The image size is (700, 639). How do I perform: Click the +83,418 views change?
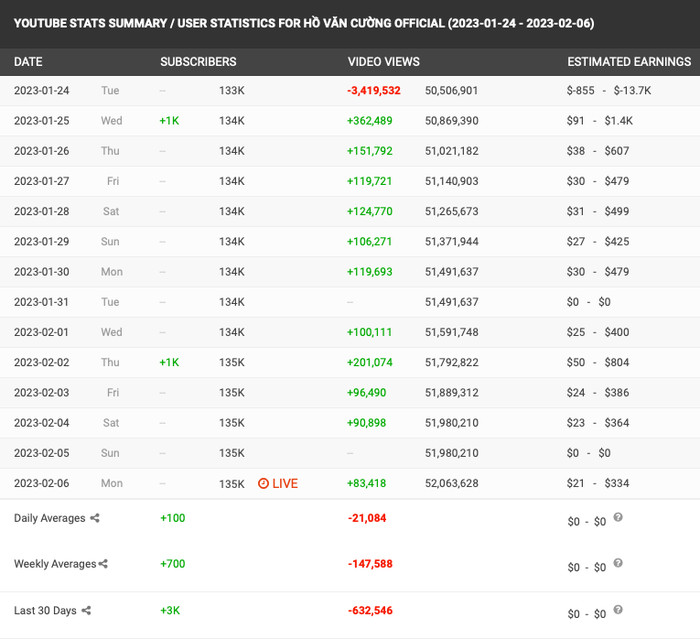pos(367,483)
